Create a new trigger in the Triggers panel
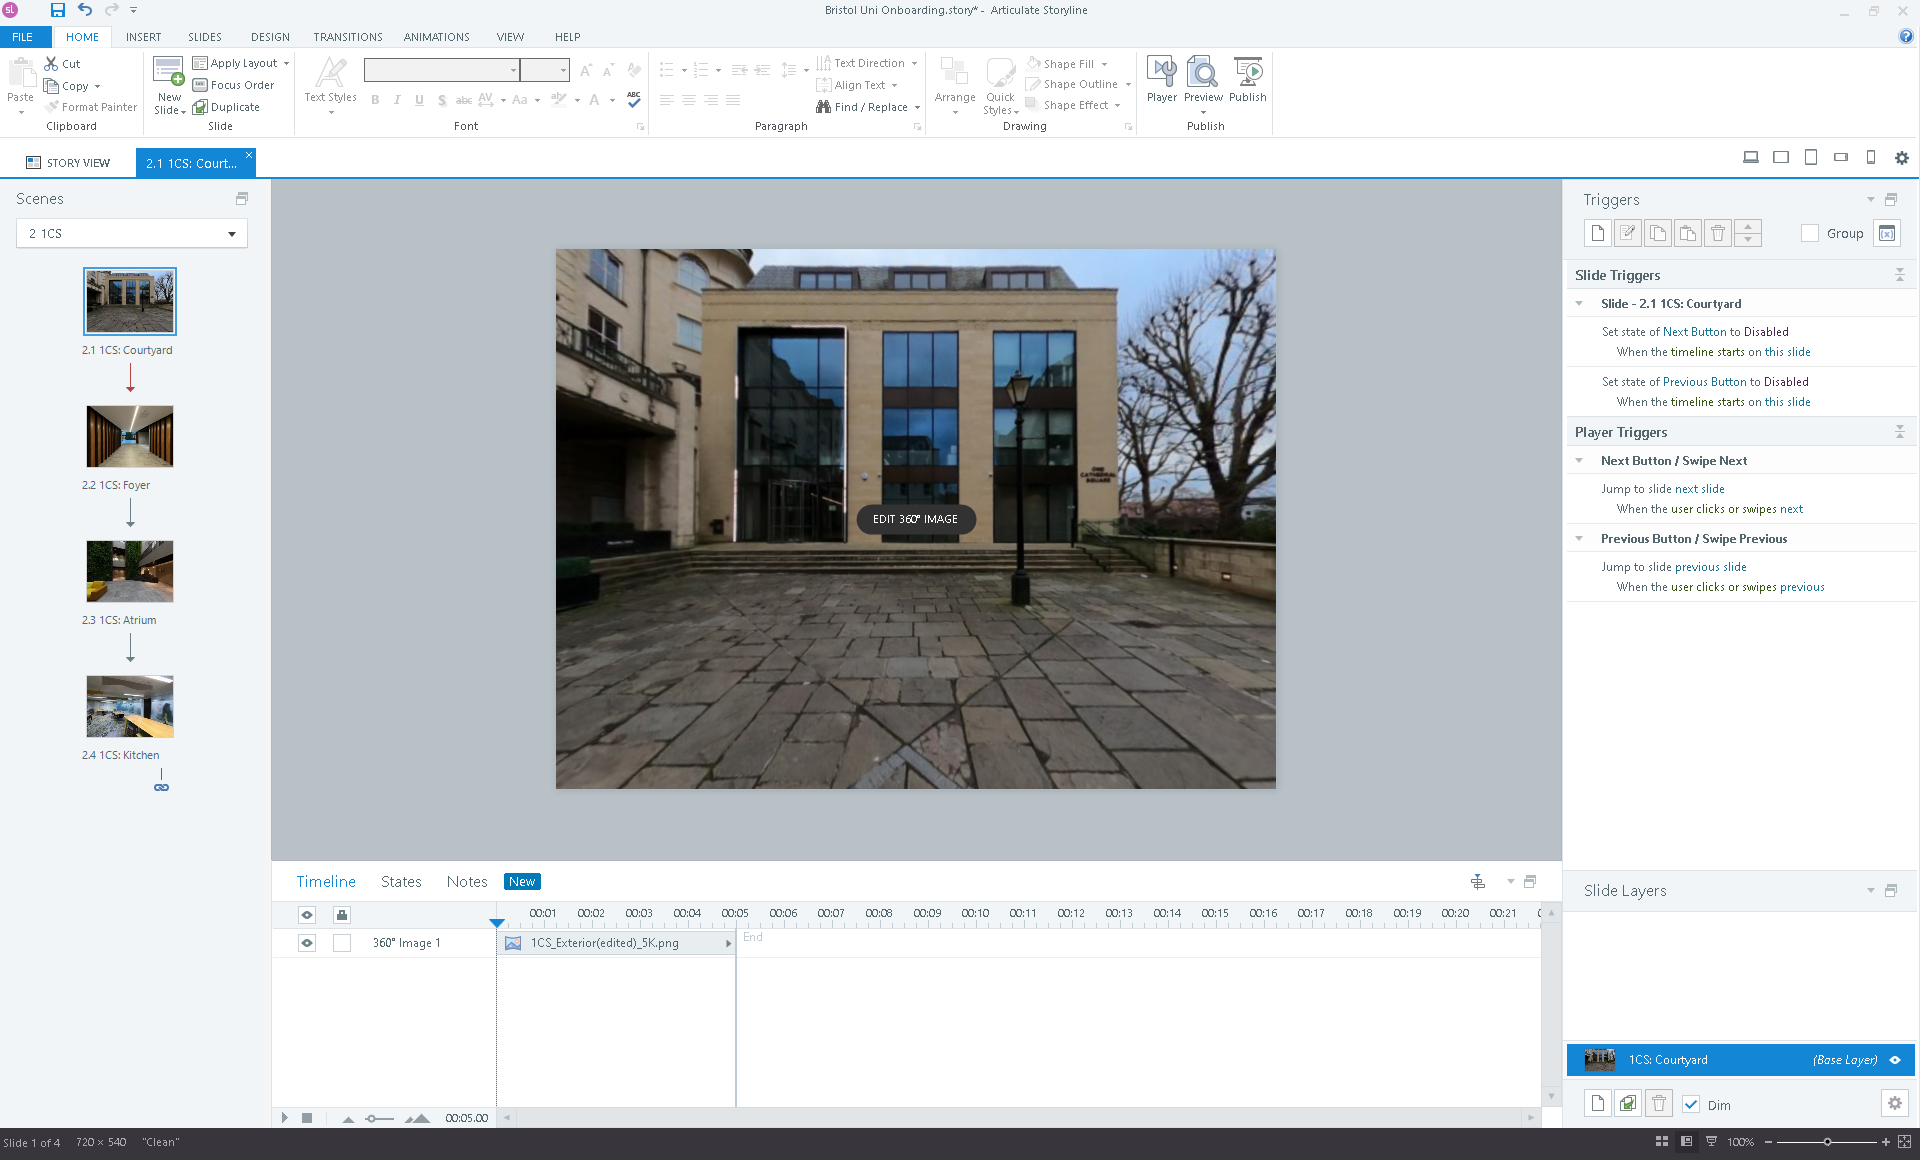1920x1160 pixels. pos(1597,233)
